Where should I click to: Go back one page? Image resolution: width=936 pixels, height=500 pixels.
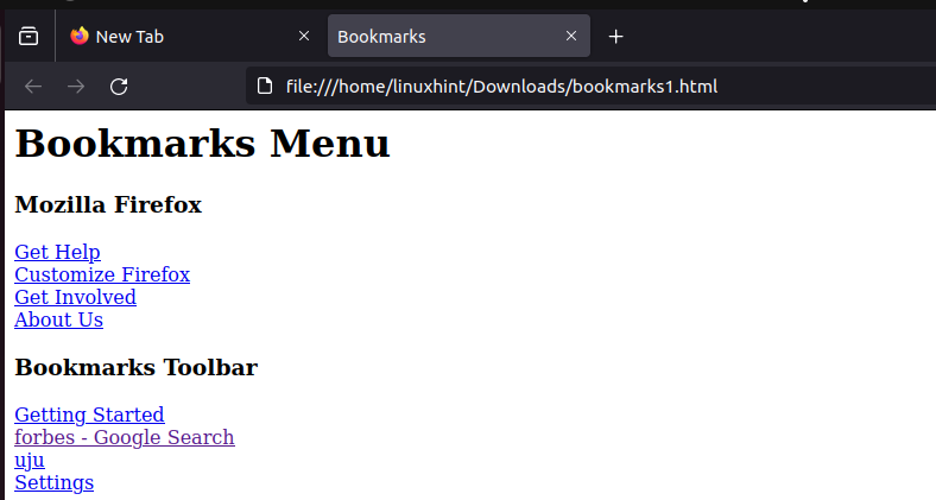pyautogui.click(x=33, y=87)
